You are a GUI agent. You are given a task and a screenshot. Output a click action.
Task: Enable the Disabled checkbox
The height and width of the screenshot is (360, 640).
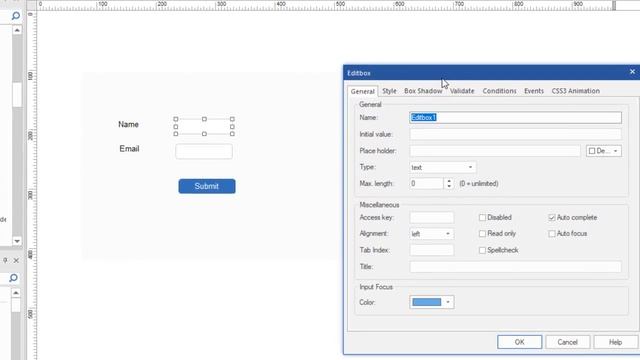(482, 218)
